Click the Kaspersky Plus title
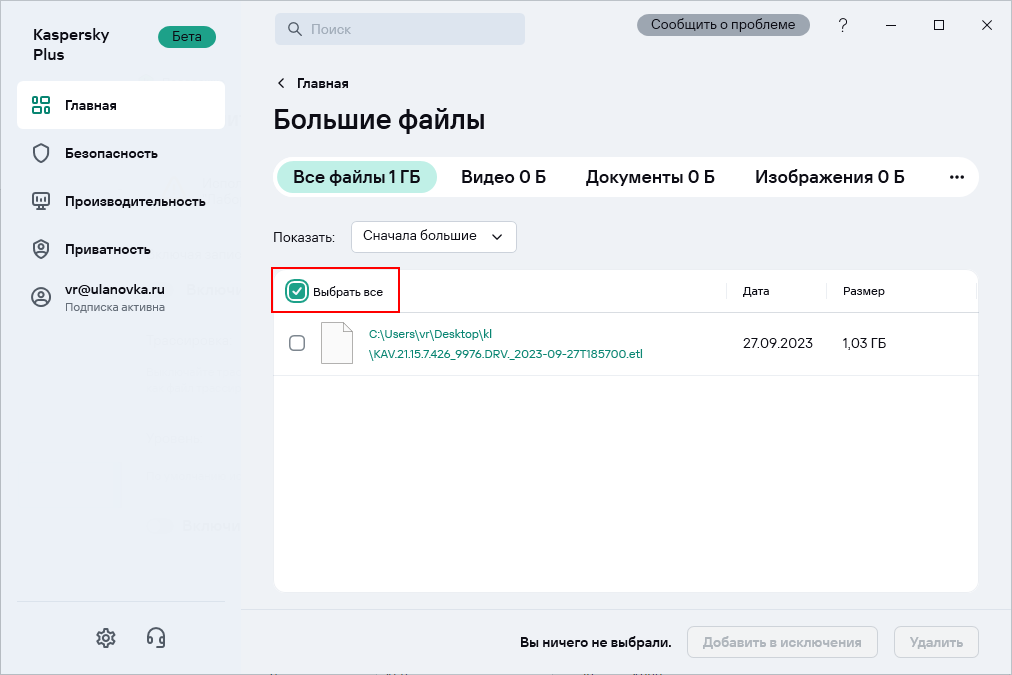Image resolution: width=1012 pixels, height=675 pixels. [71, 45]
